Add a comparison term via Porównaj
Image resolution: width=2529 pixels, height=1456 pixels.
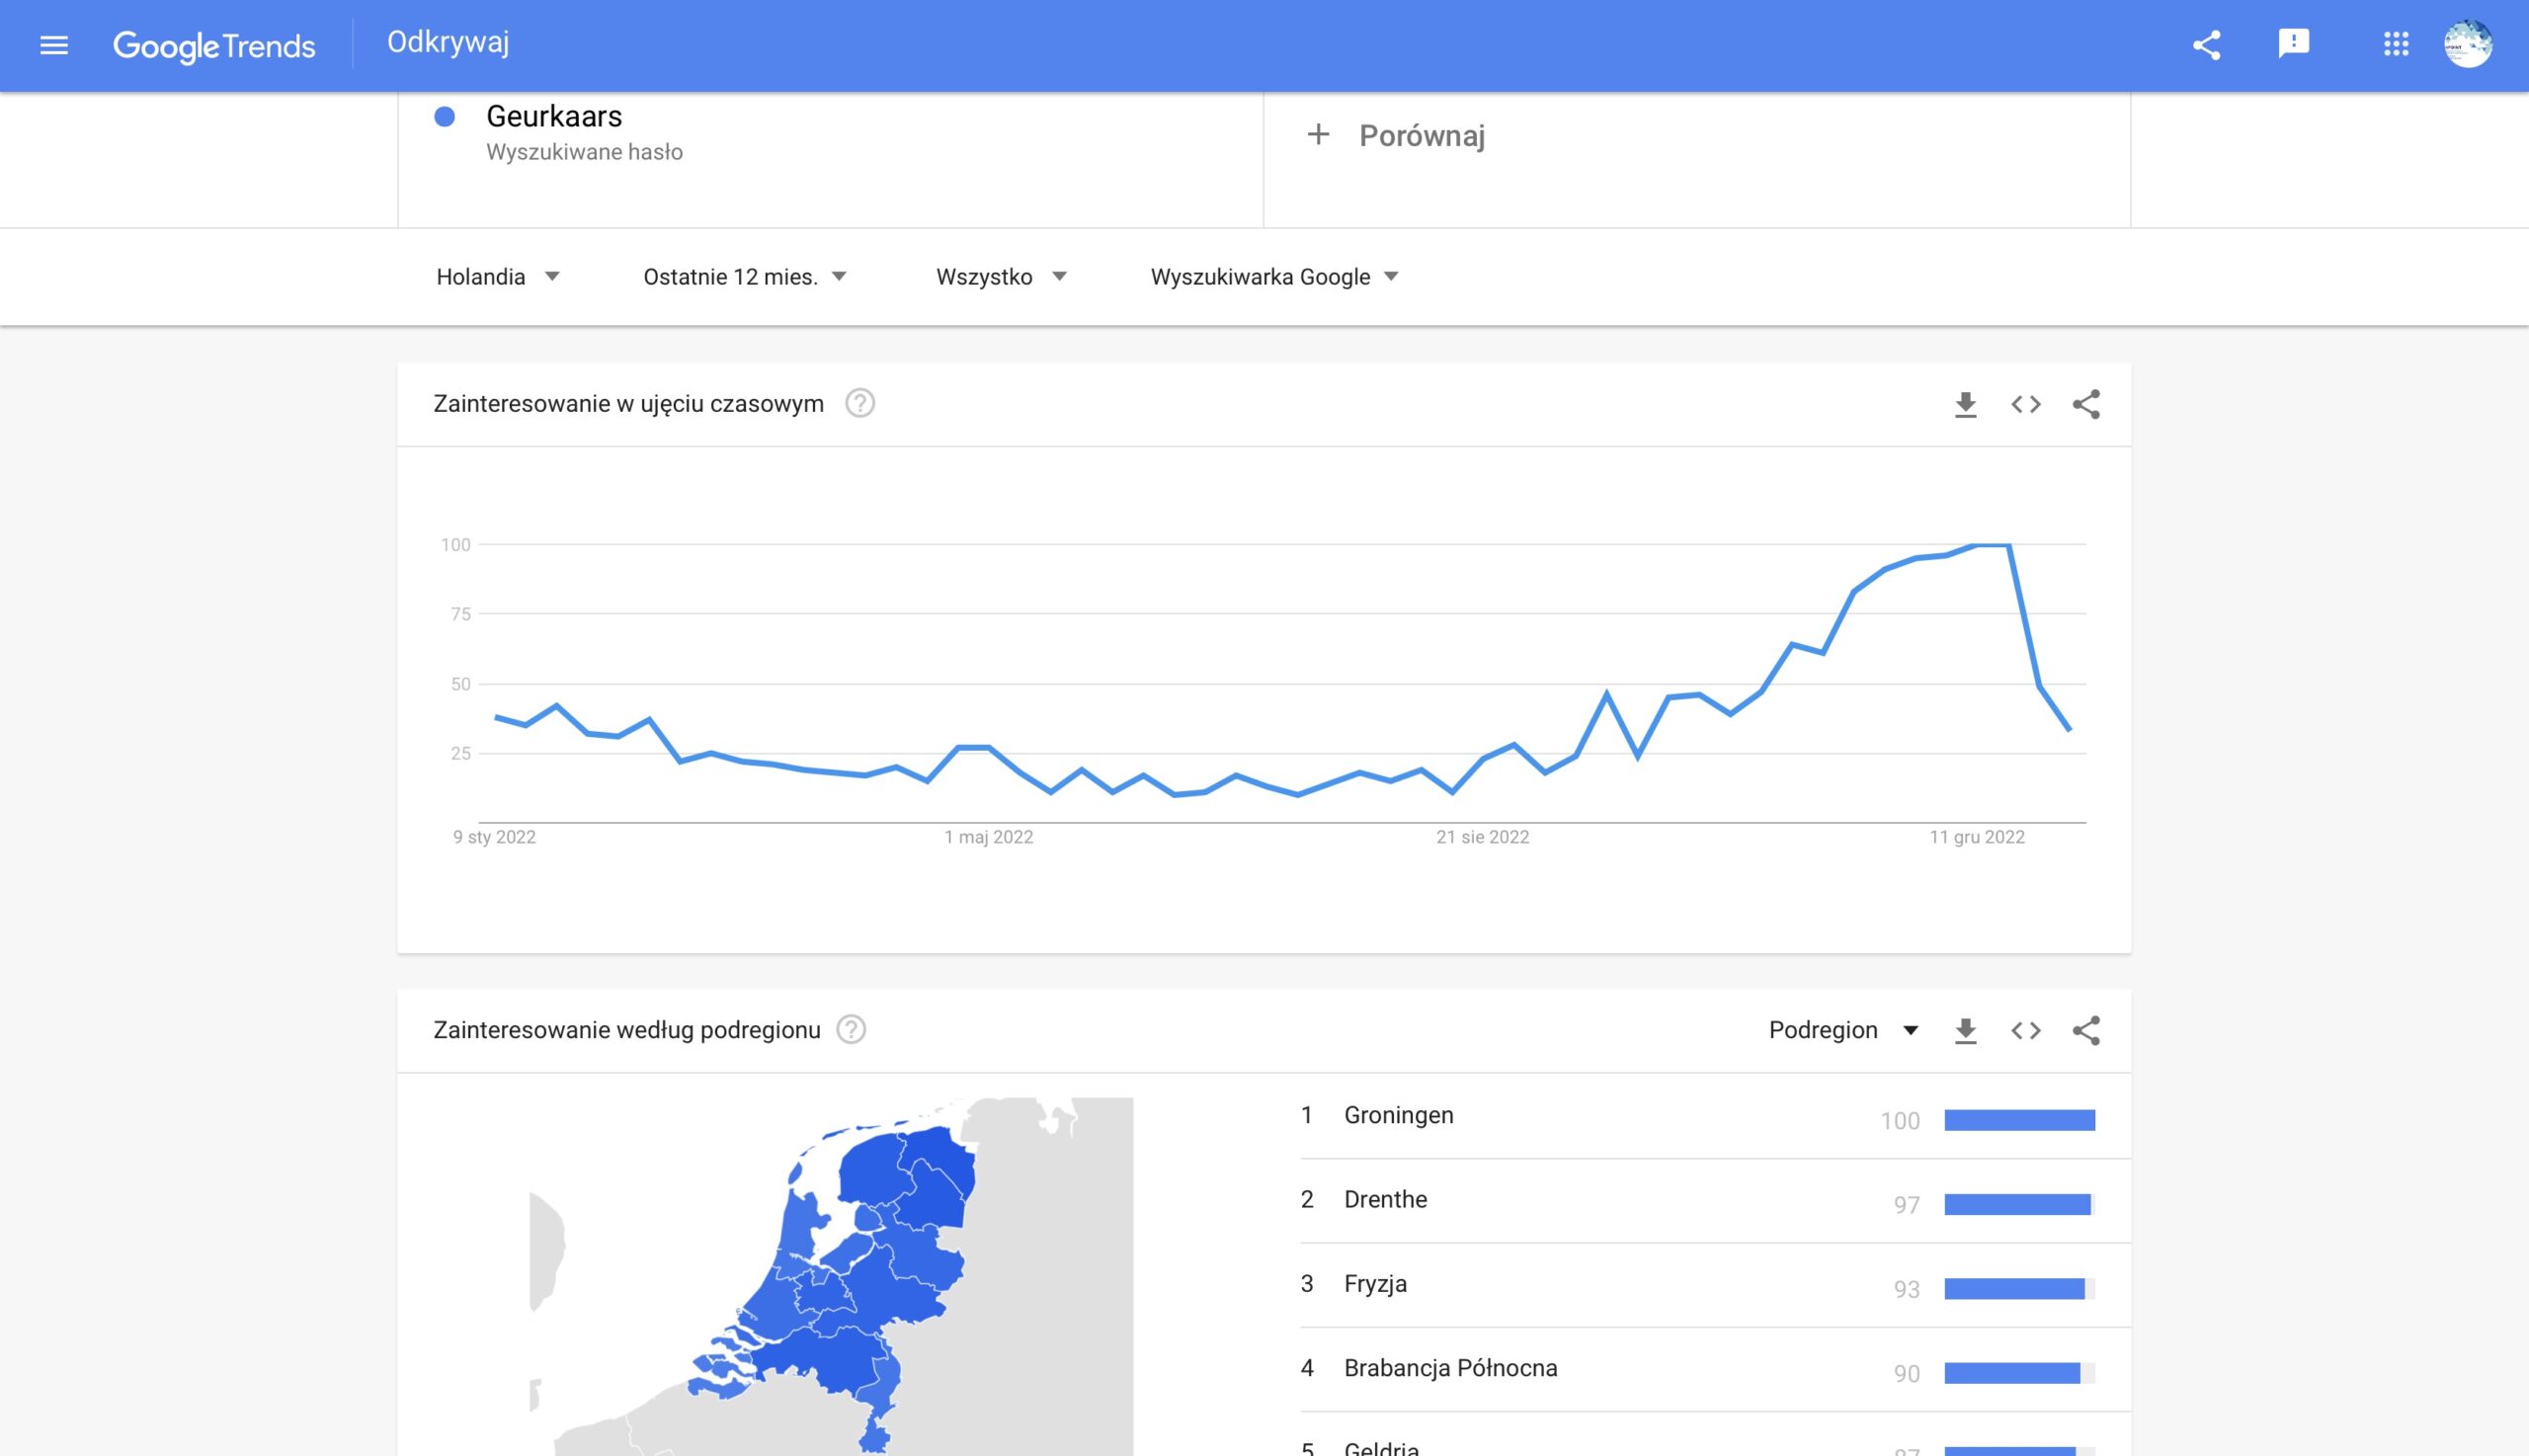(1421, 135)
